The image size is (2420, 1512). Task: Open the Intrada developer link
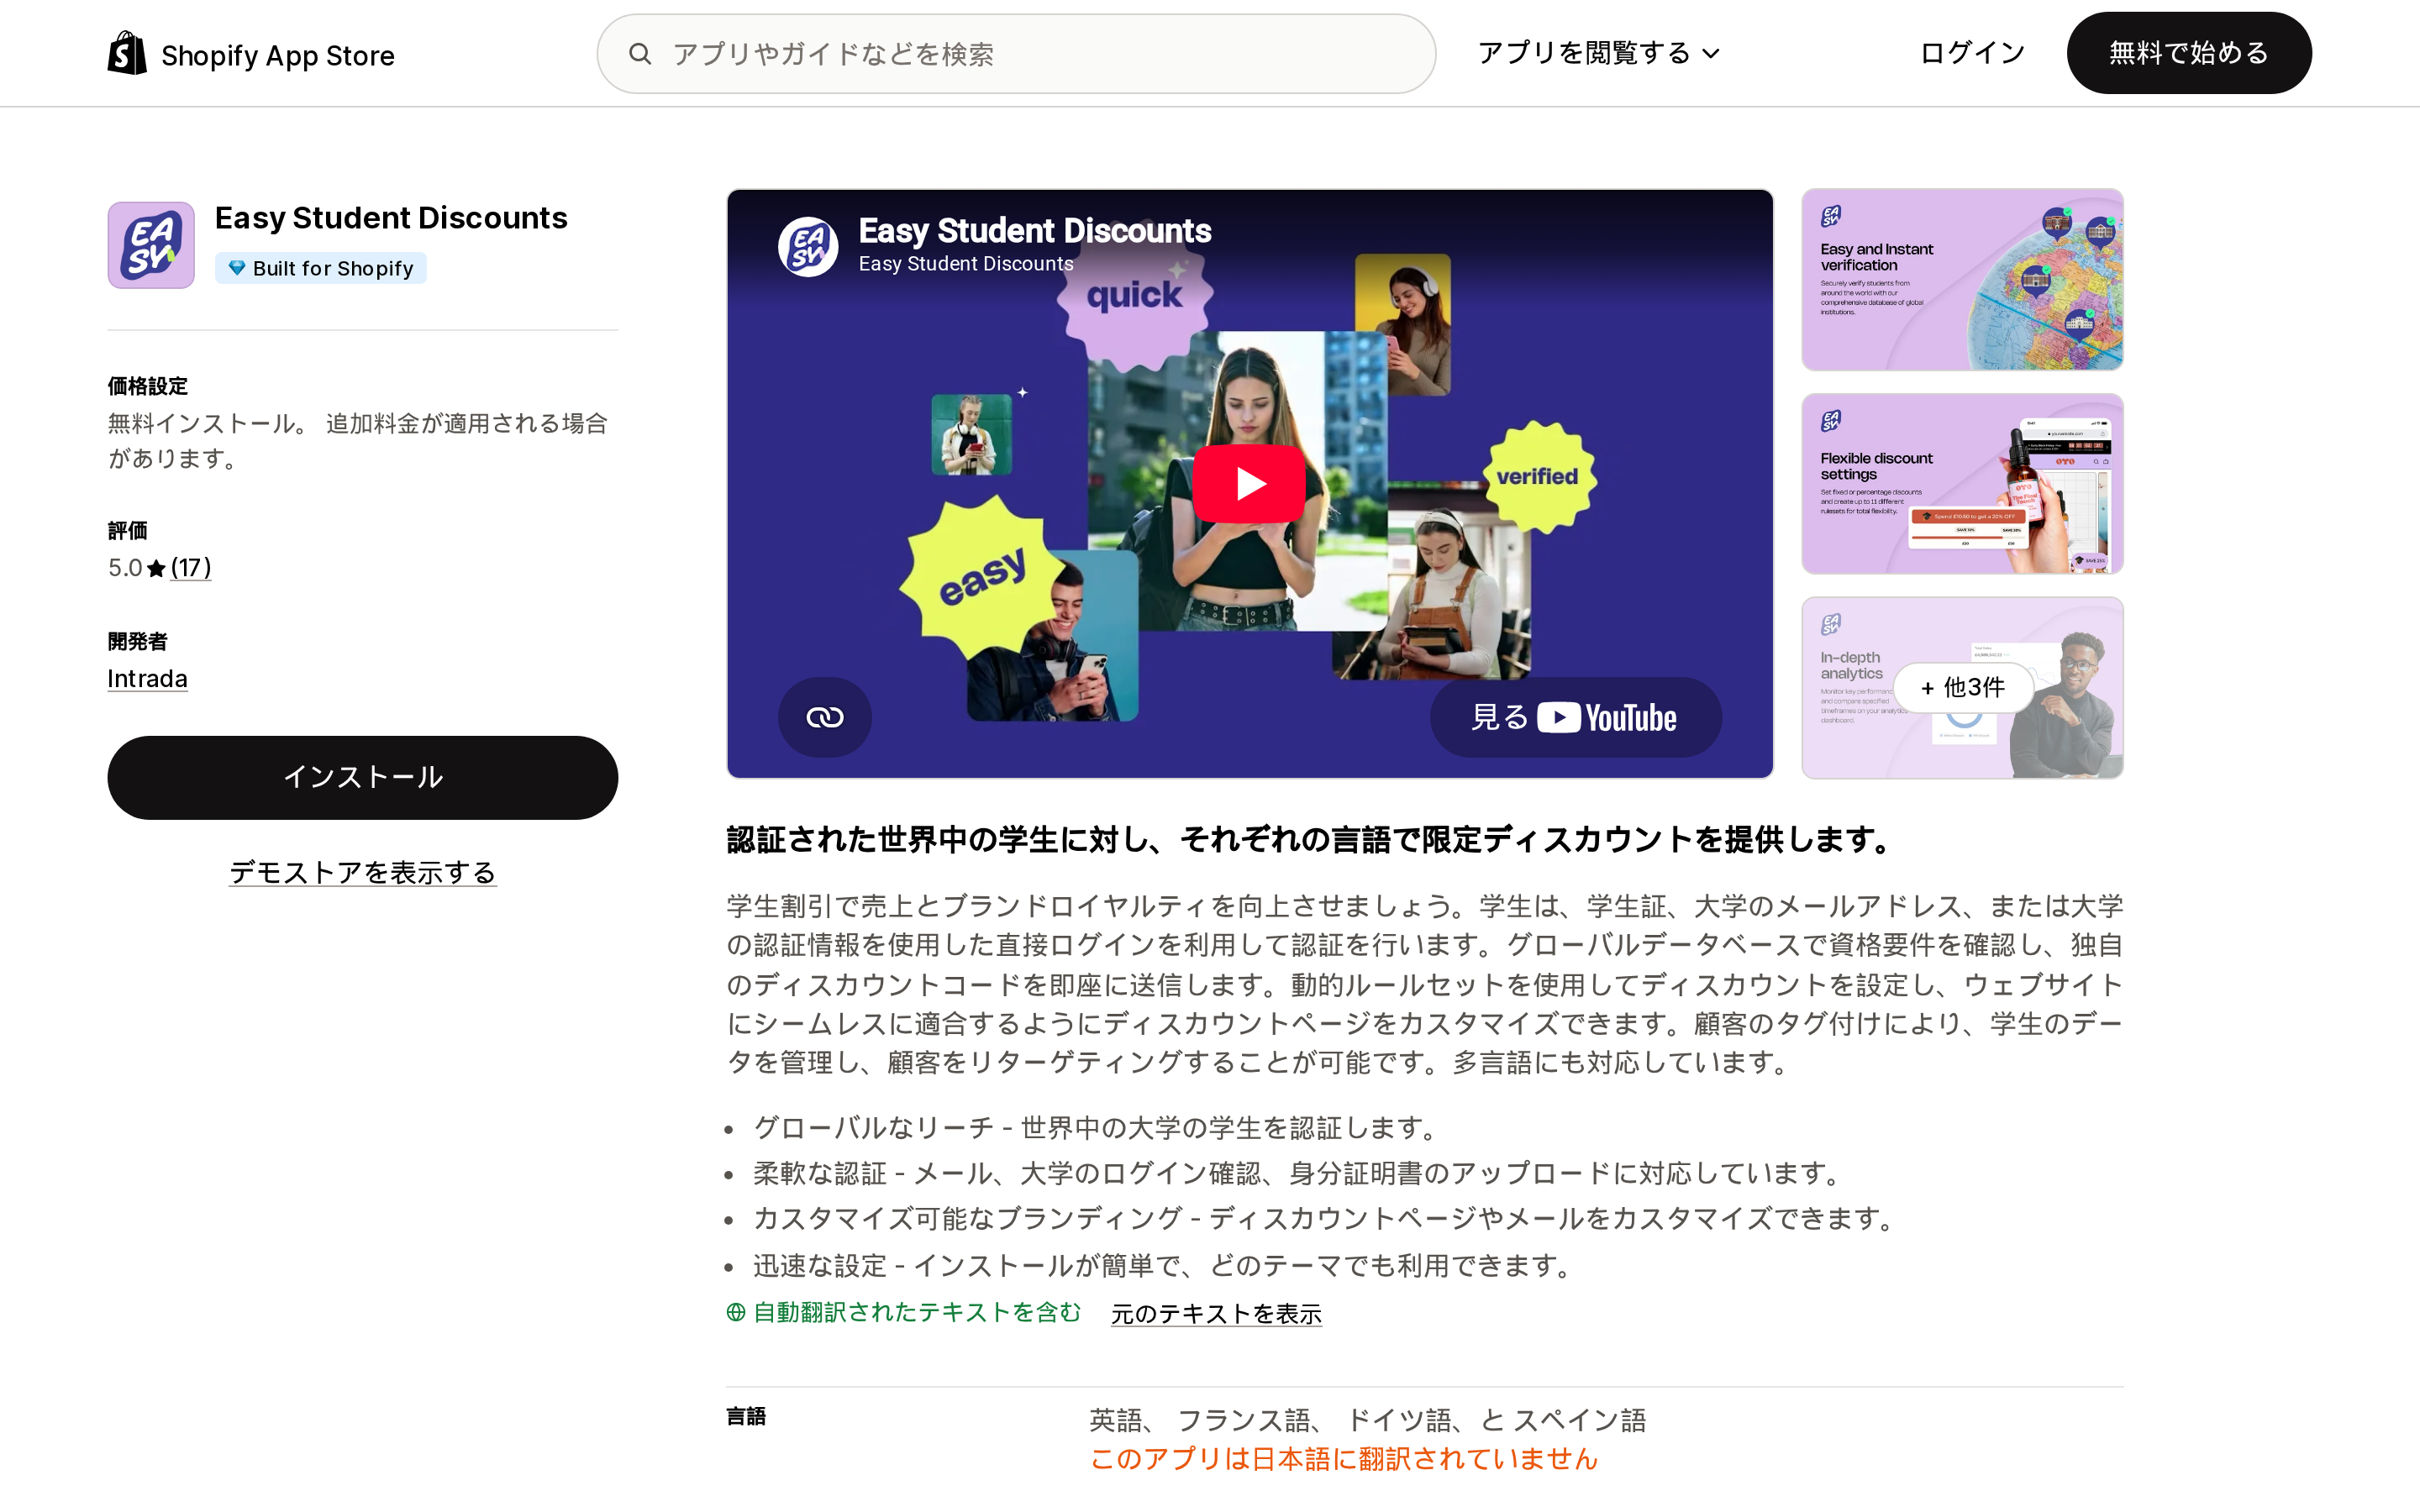pos(148,678)
